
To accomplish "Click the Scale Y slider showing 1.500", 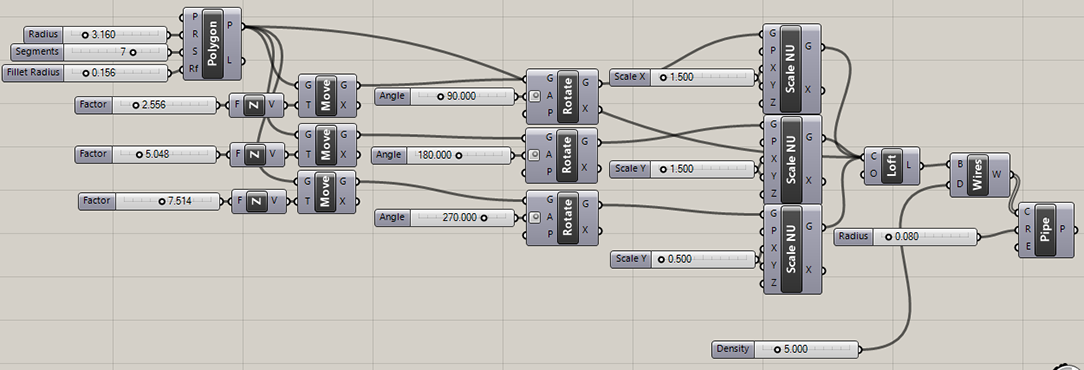I will coord(683,169).
